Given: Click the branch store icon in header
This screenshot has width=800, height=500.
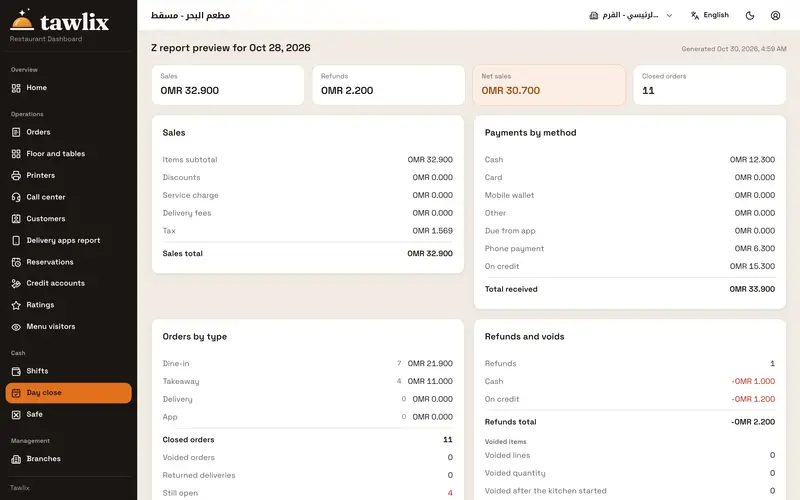Looking at the screenshot, I should [593, 15].
